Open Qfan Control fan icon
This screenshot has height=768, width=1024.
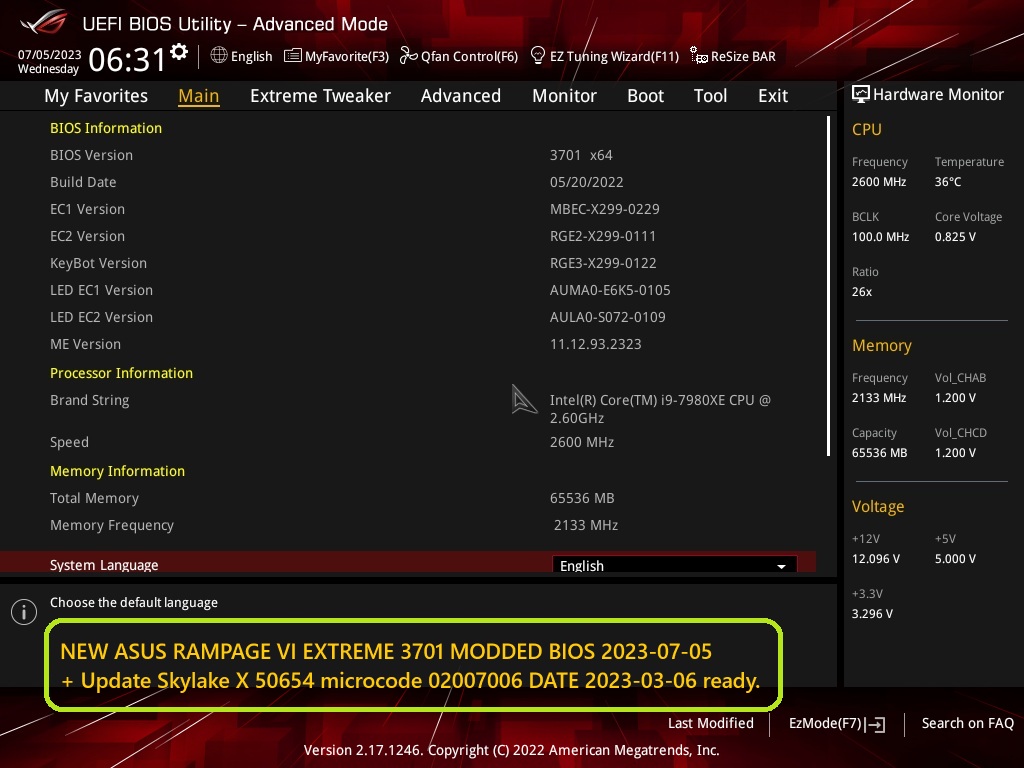pyautogui.click(x=408, y=56)
